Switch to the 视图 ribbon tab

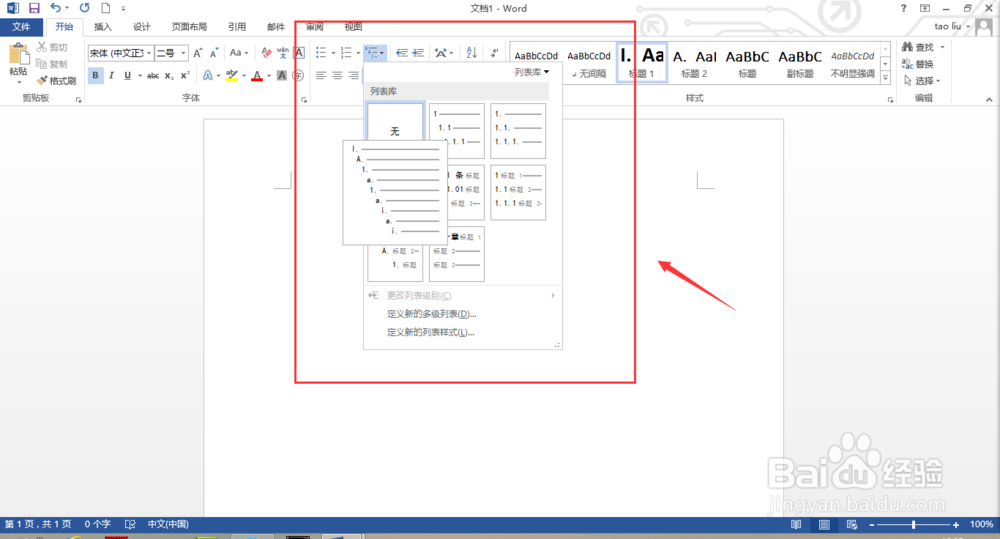[x=353, y=27]
